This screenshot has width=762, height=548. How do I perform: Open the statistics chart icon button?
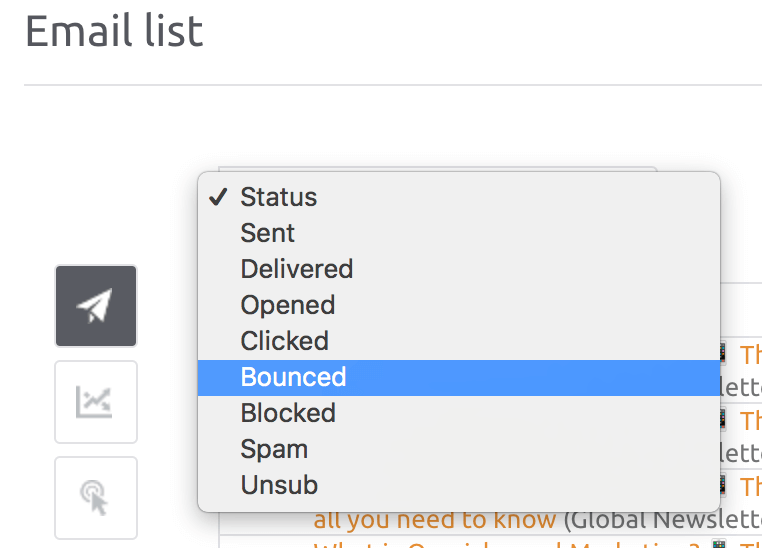(x=96, y=402)
